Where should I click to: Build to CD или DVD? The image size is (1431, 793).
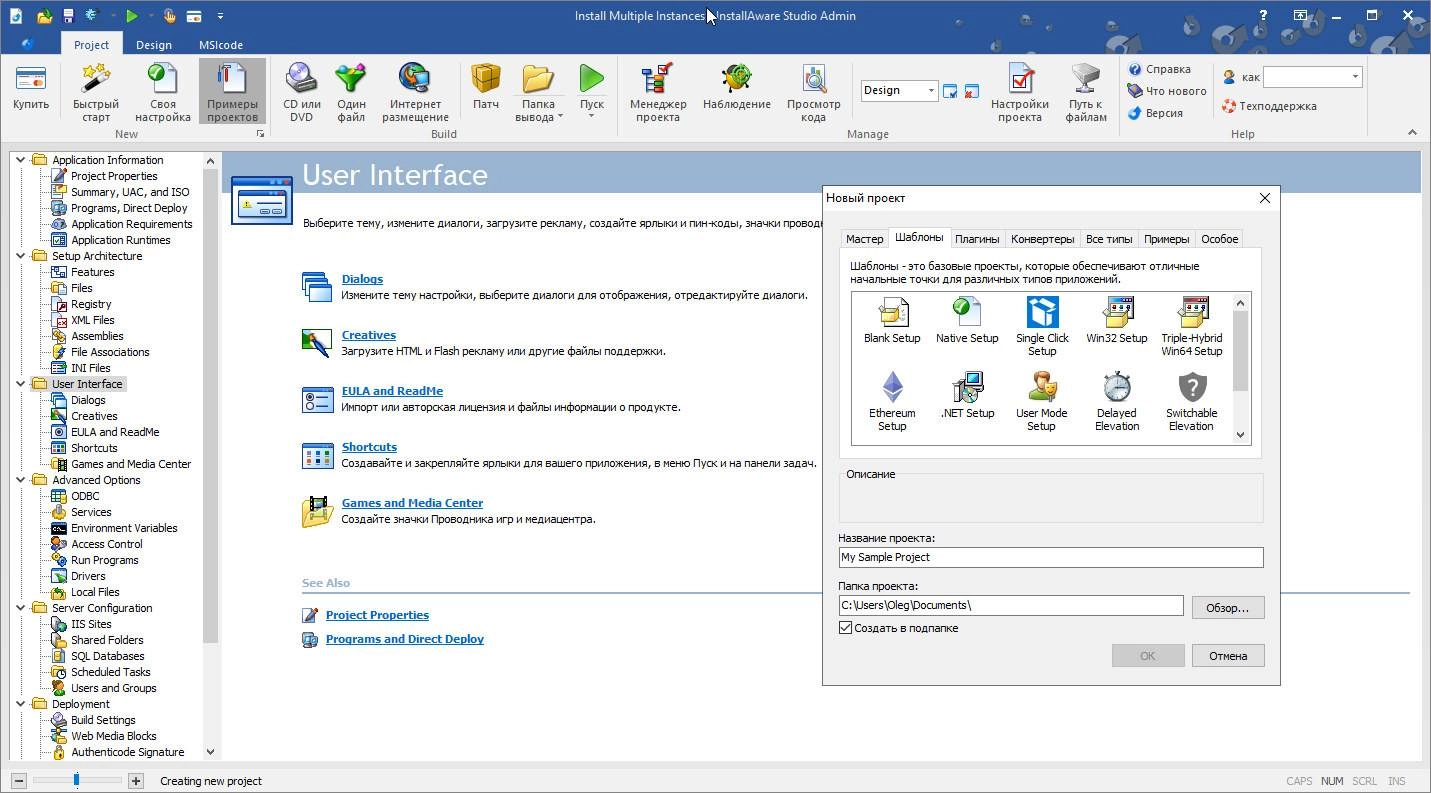coord(301,92)
